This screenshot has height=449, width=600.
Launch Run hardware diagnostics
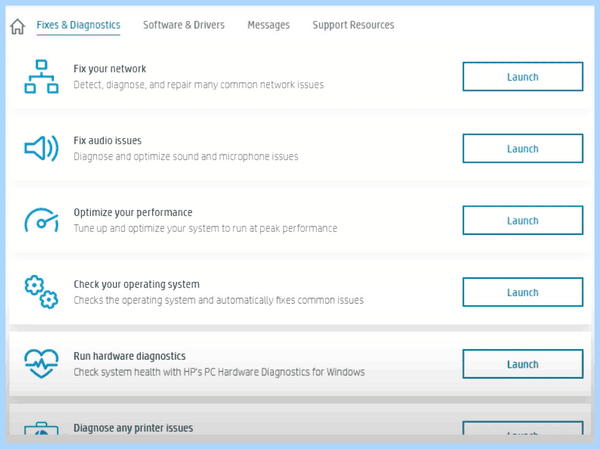523,364
